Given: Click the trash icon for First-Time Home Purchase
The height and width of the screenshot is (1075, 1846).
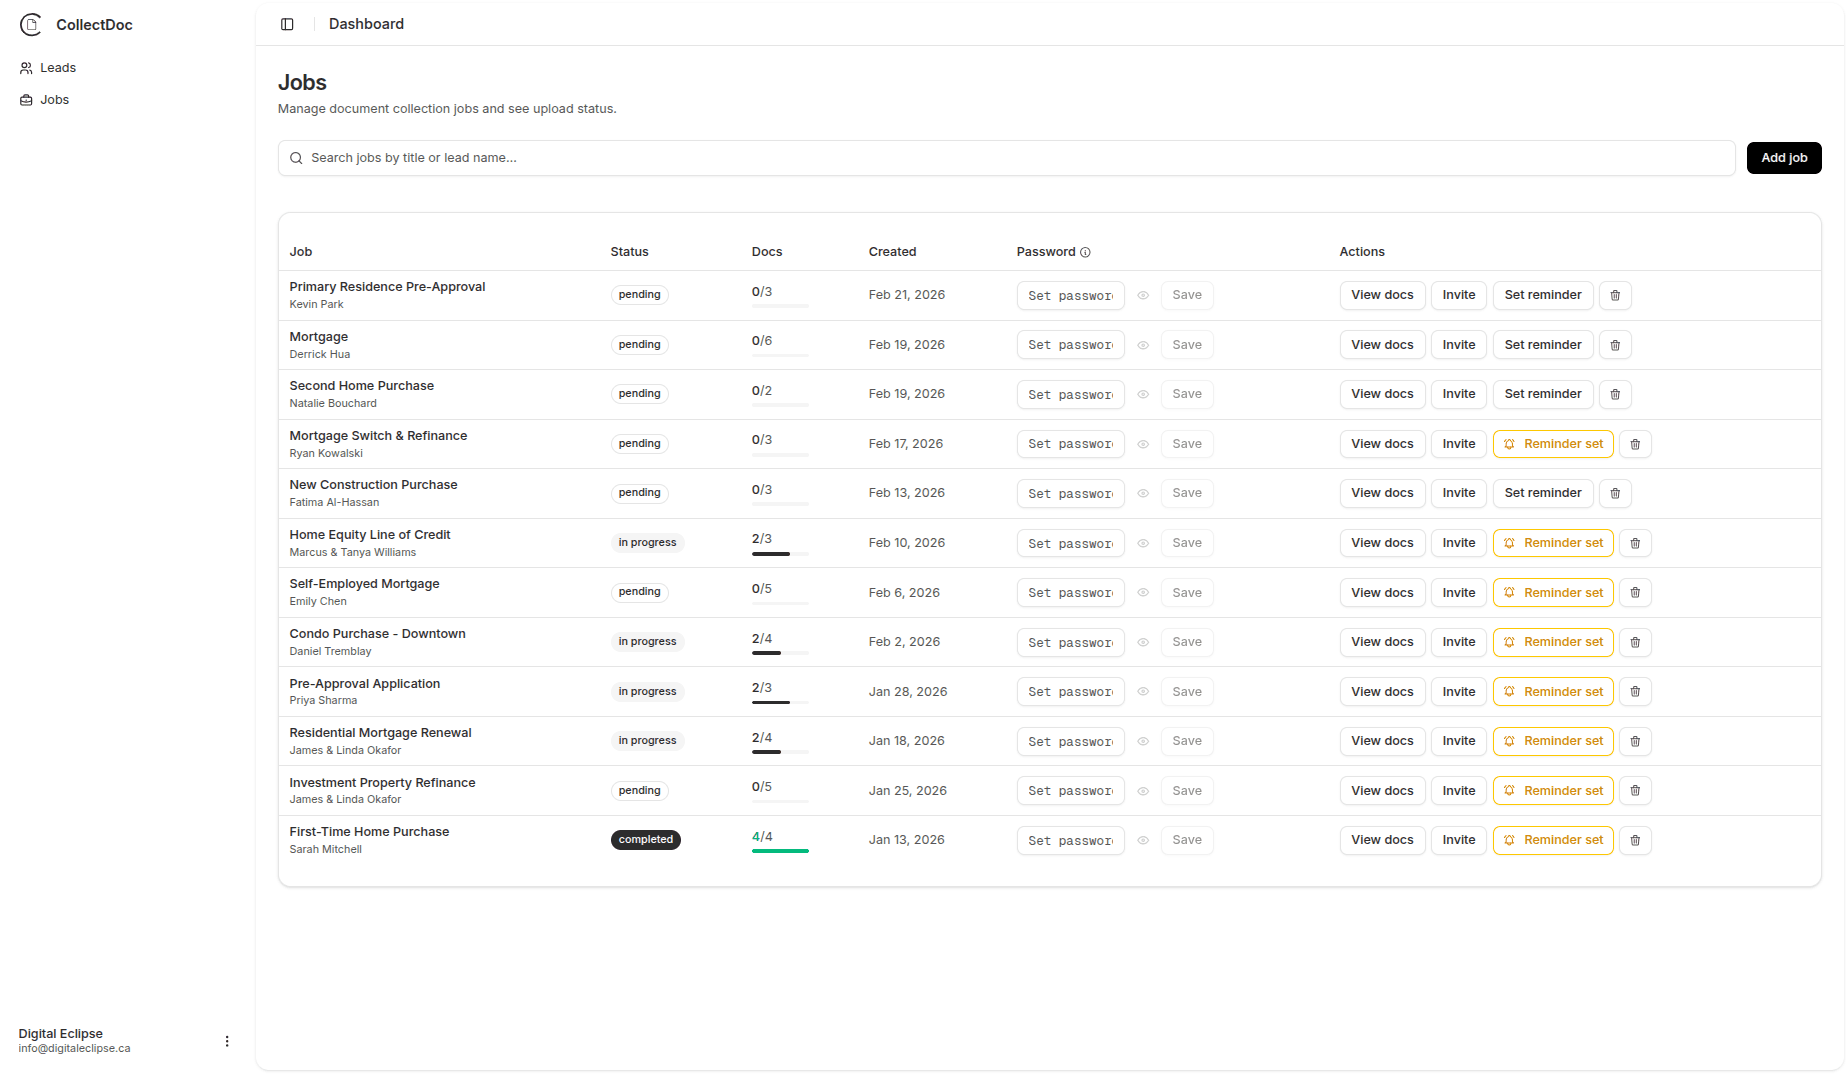Looking at the screenshot, I should click(1635, 840).
